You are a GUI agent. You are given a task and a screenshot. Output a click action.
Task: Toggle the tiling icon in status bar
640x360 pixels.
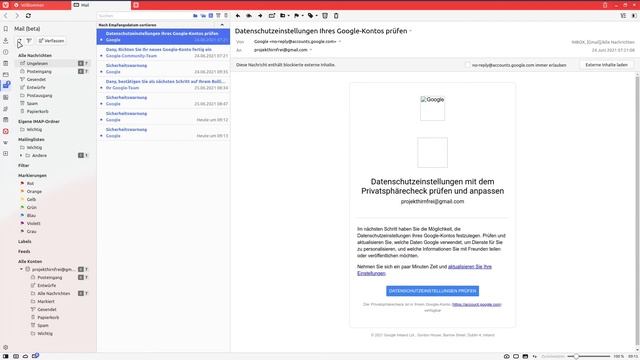(x=516, y=356)
